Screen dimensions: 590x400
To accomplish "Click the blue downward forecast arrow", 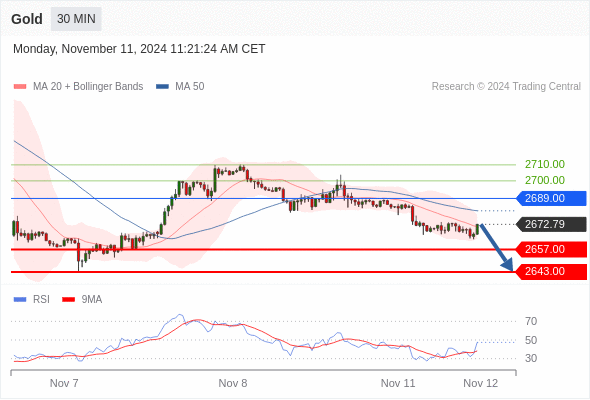I will pos(497,248).
